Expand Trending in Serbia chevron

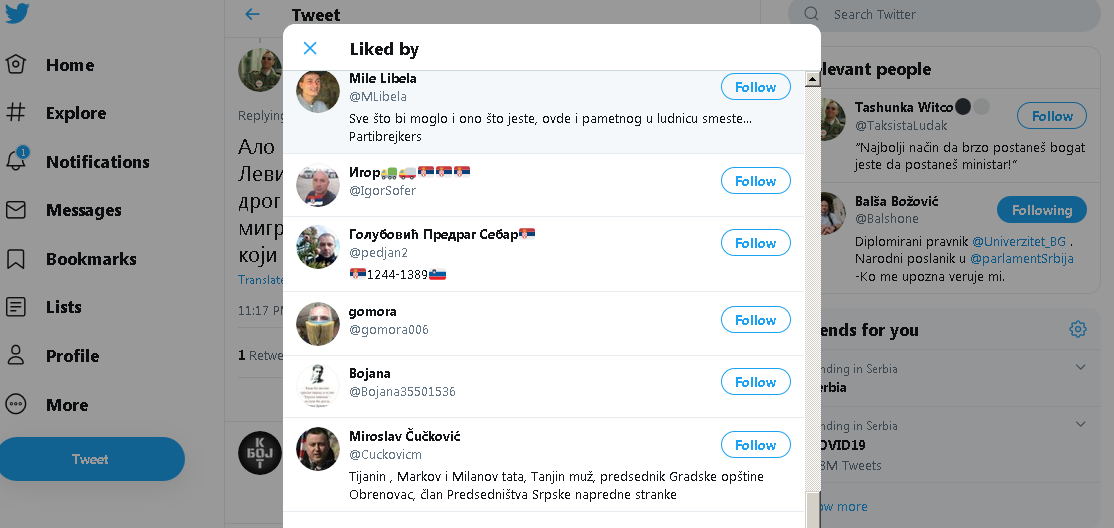pos(1080,368)
